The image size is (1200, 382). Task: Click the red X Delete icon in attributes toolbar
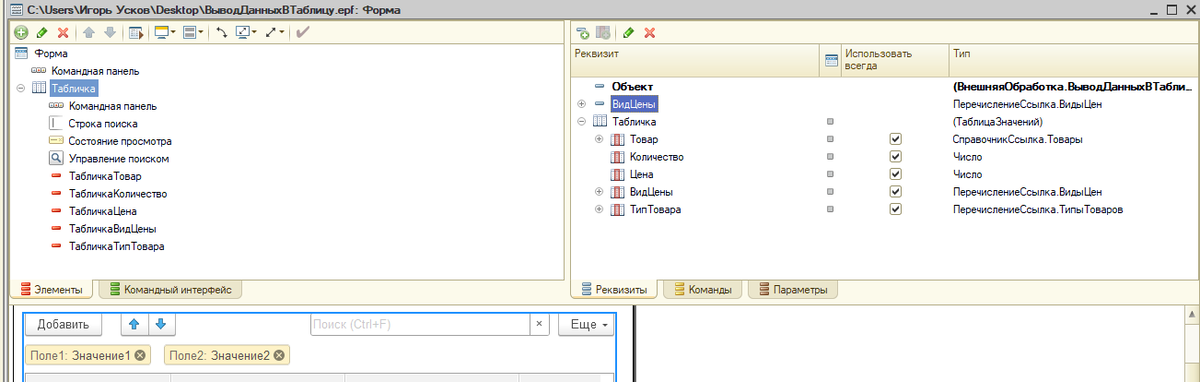pos(650,33)
